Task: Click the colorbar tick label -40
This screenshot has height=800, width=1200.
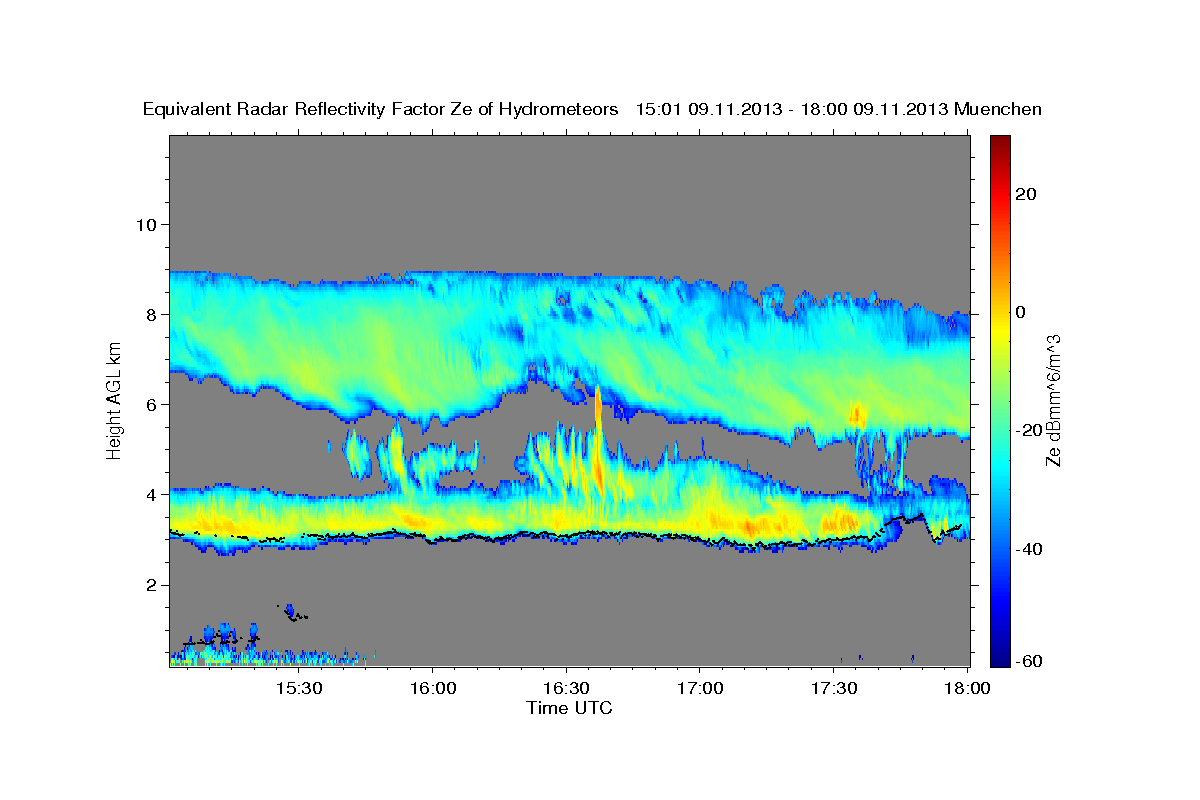Action: [x=1028, y=549]
